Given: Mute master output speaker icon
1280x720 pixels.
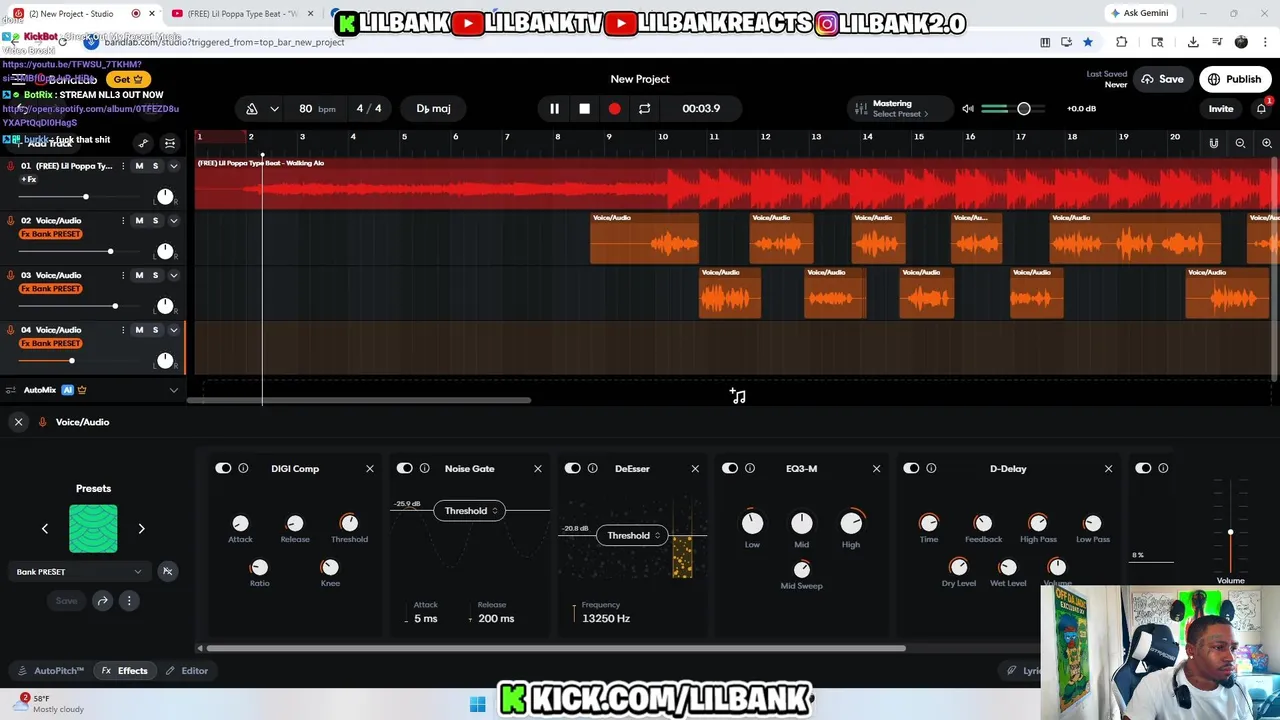Looking at the screenshot, I should pos(967,108).
